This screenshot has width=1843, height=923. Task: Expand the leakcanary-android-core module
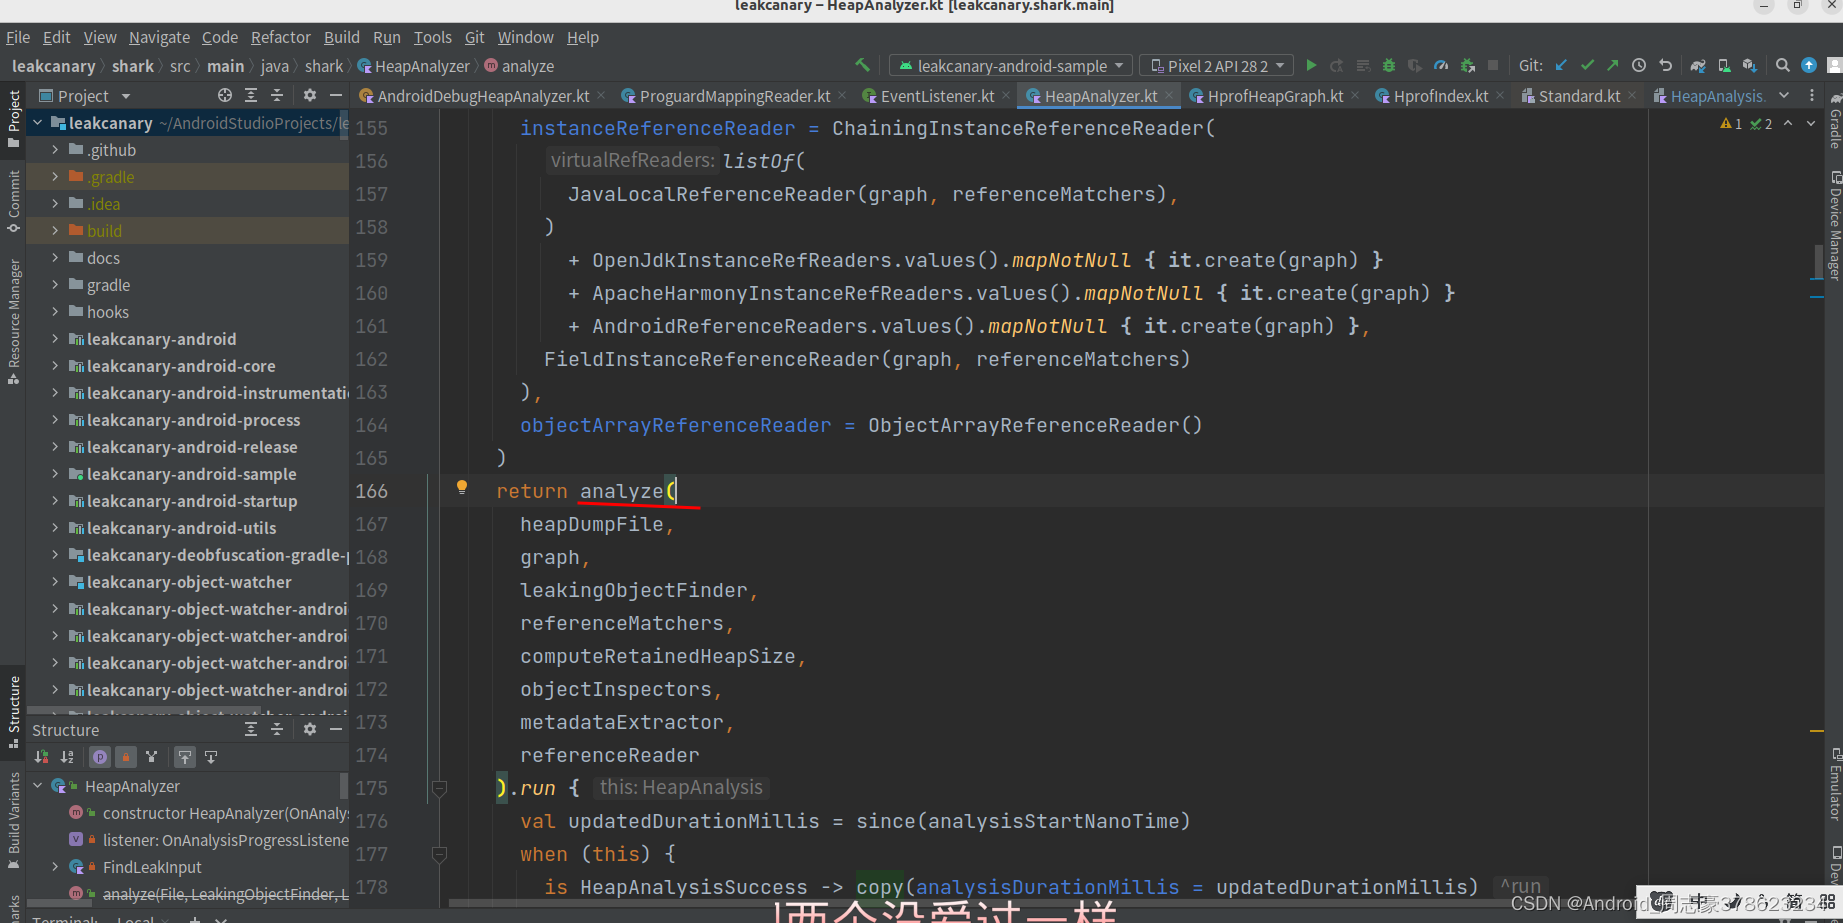[55, 366]
